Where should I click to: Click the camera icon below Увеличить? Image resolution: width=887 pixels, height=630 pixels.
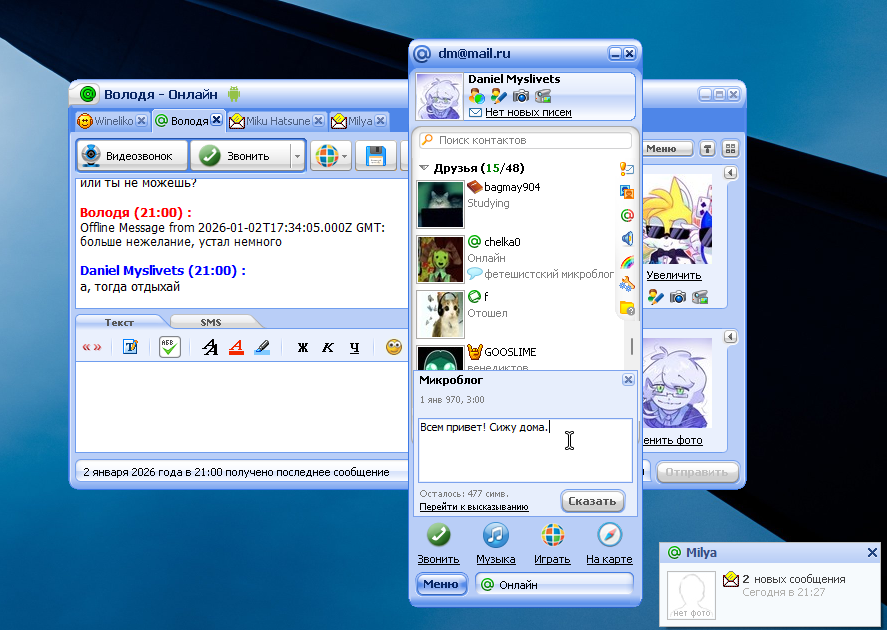click(x=678, y=297)
